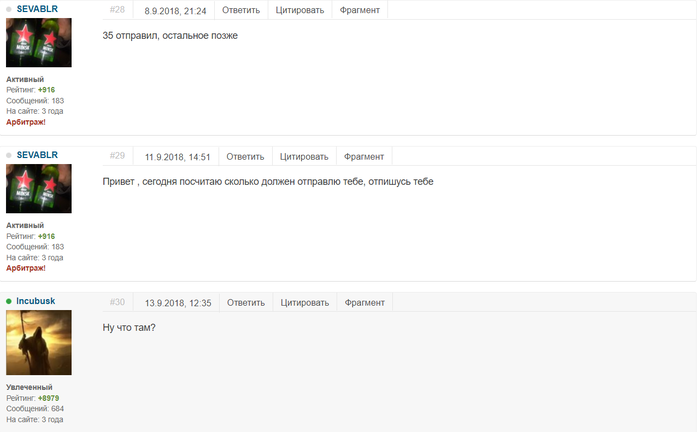Select message text "35 отправил, остальное позже"

(170, 36)
